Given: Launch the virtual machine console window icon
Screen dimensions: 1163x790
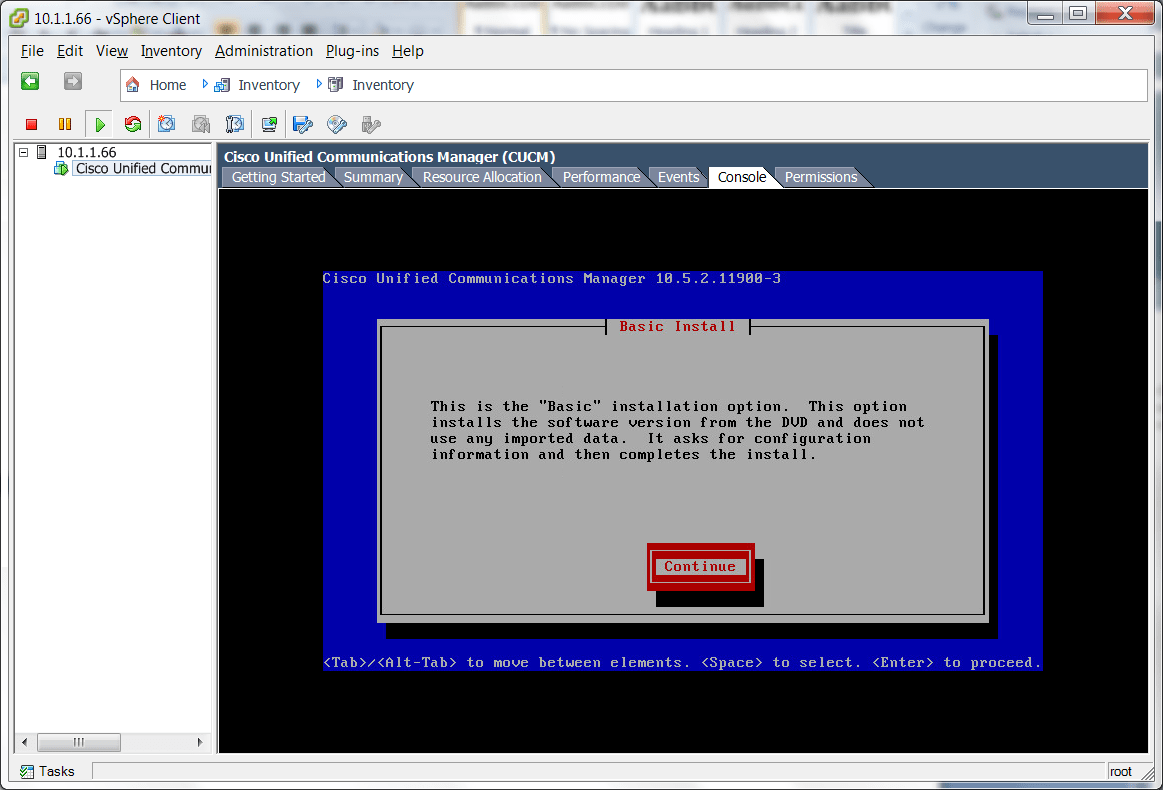Looking at the screenshot, I should (x=269, y=124).
